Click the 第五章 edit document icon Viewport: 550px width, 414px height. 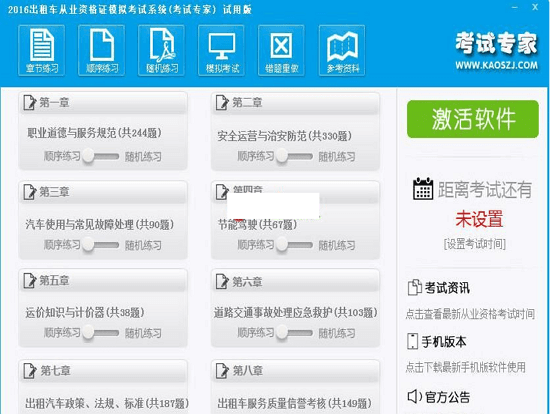(x=29, y=281)
